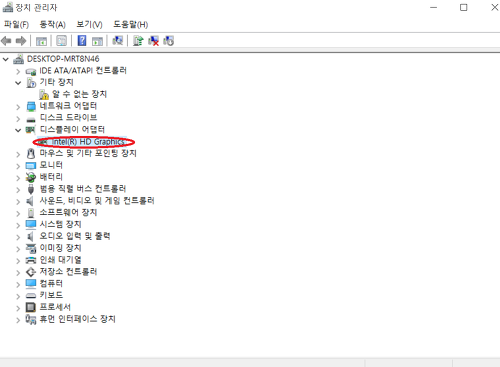Click the warning icon of 알 수 없는 장치
This screenshot has height=367, width=500.
[44, 95]
